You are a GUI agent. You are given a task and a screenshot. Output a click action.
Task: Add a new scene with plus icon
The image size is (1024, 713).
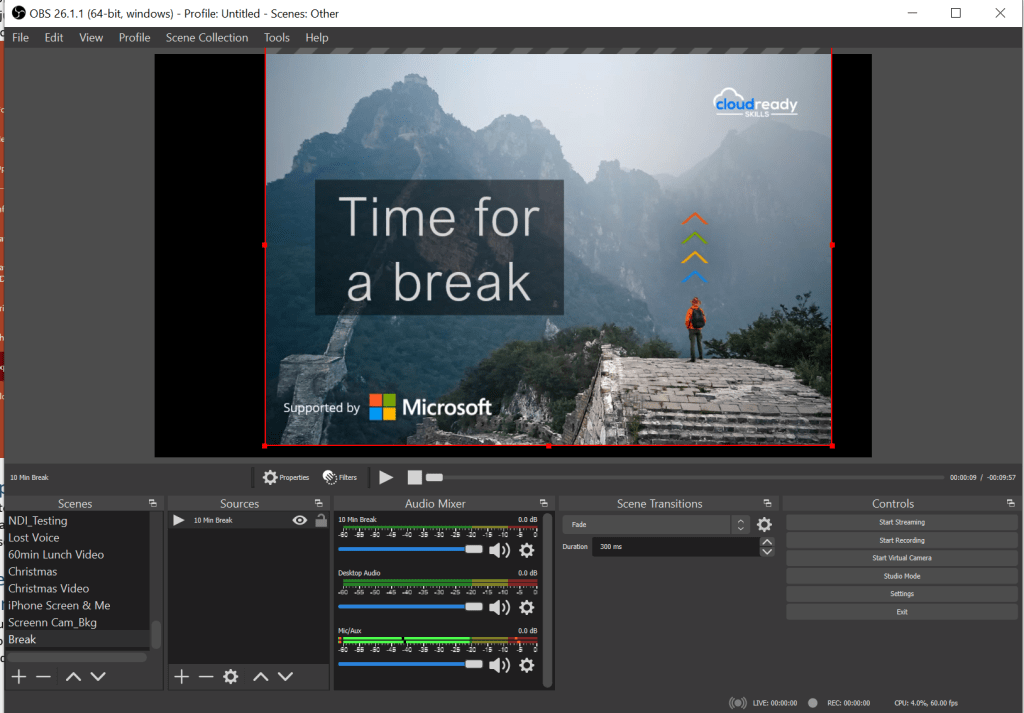(18, 677)
